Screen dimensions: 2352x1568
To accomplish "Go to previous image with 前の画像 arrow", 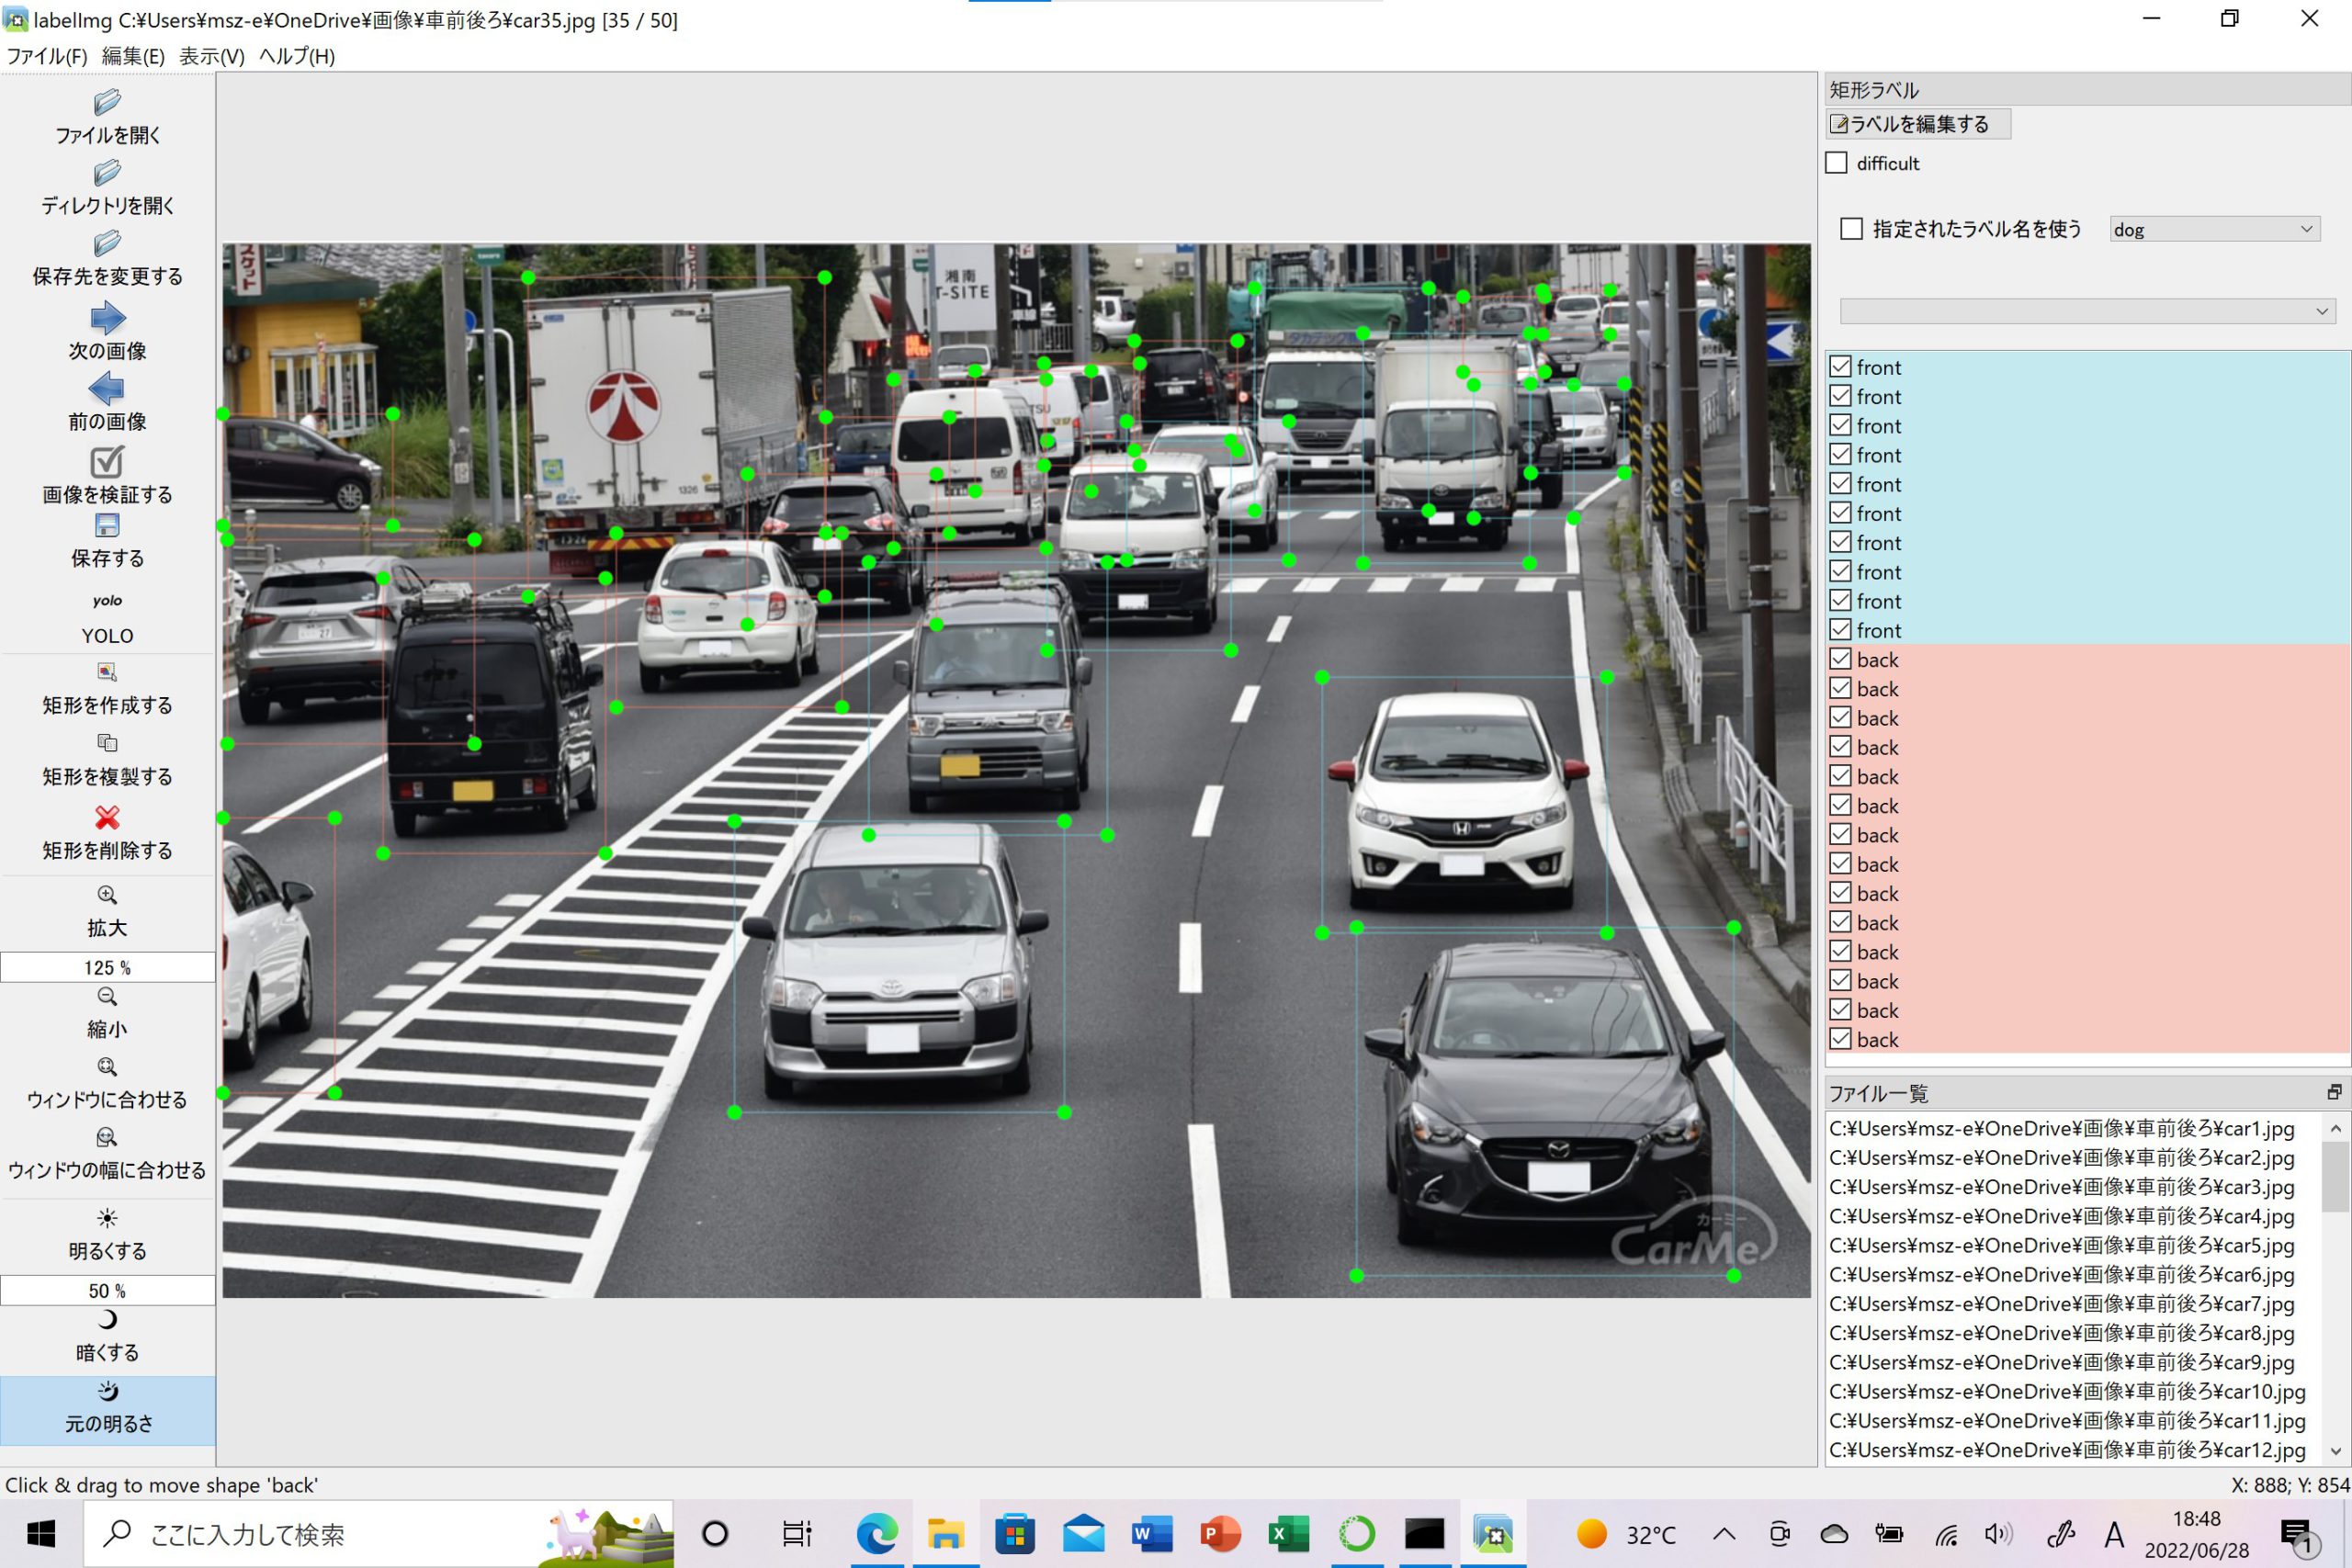I will coord(107,389).
